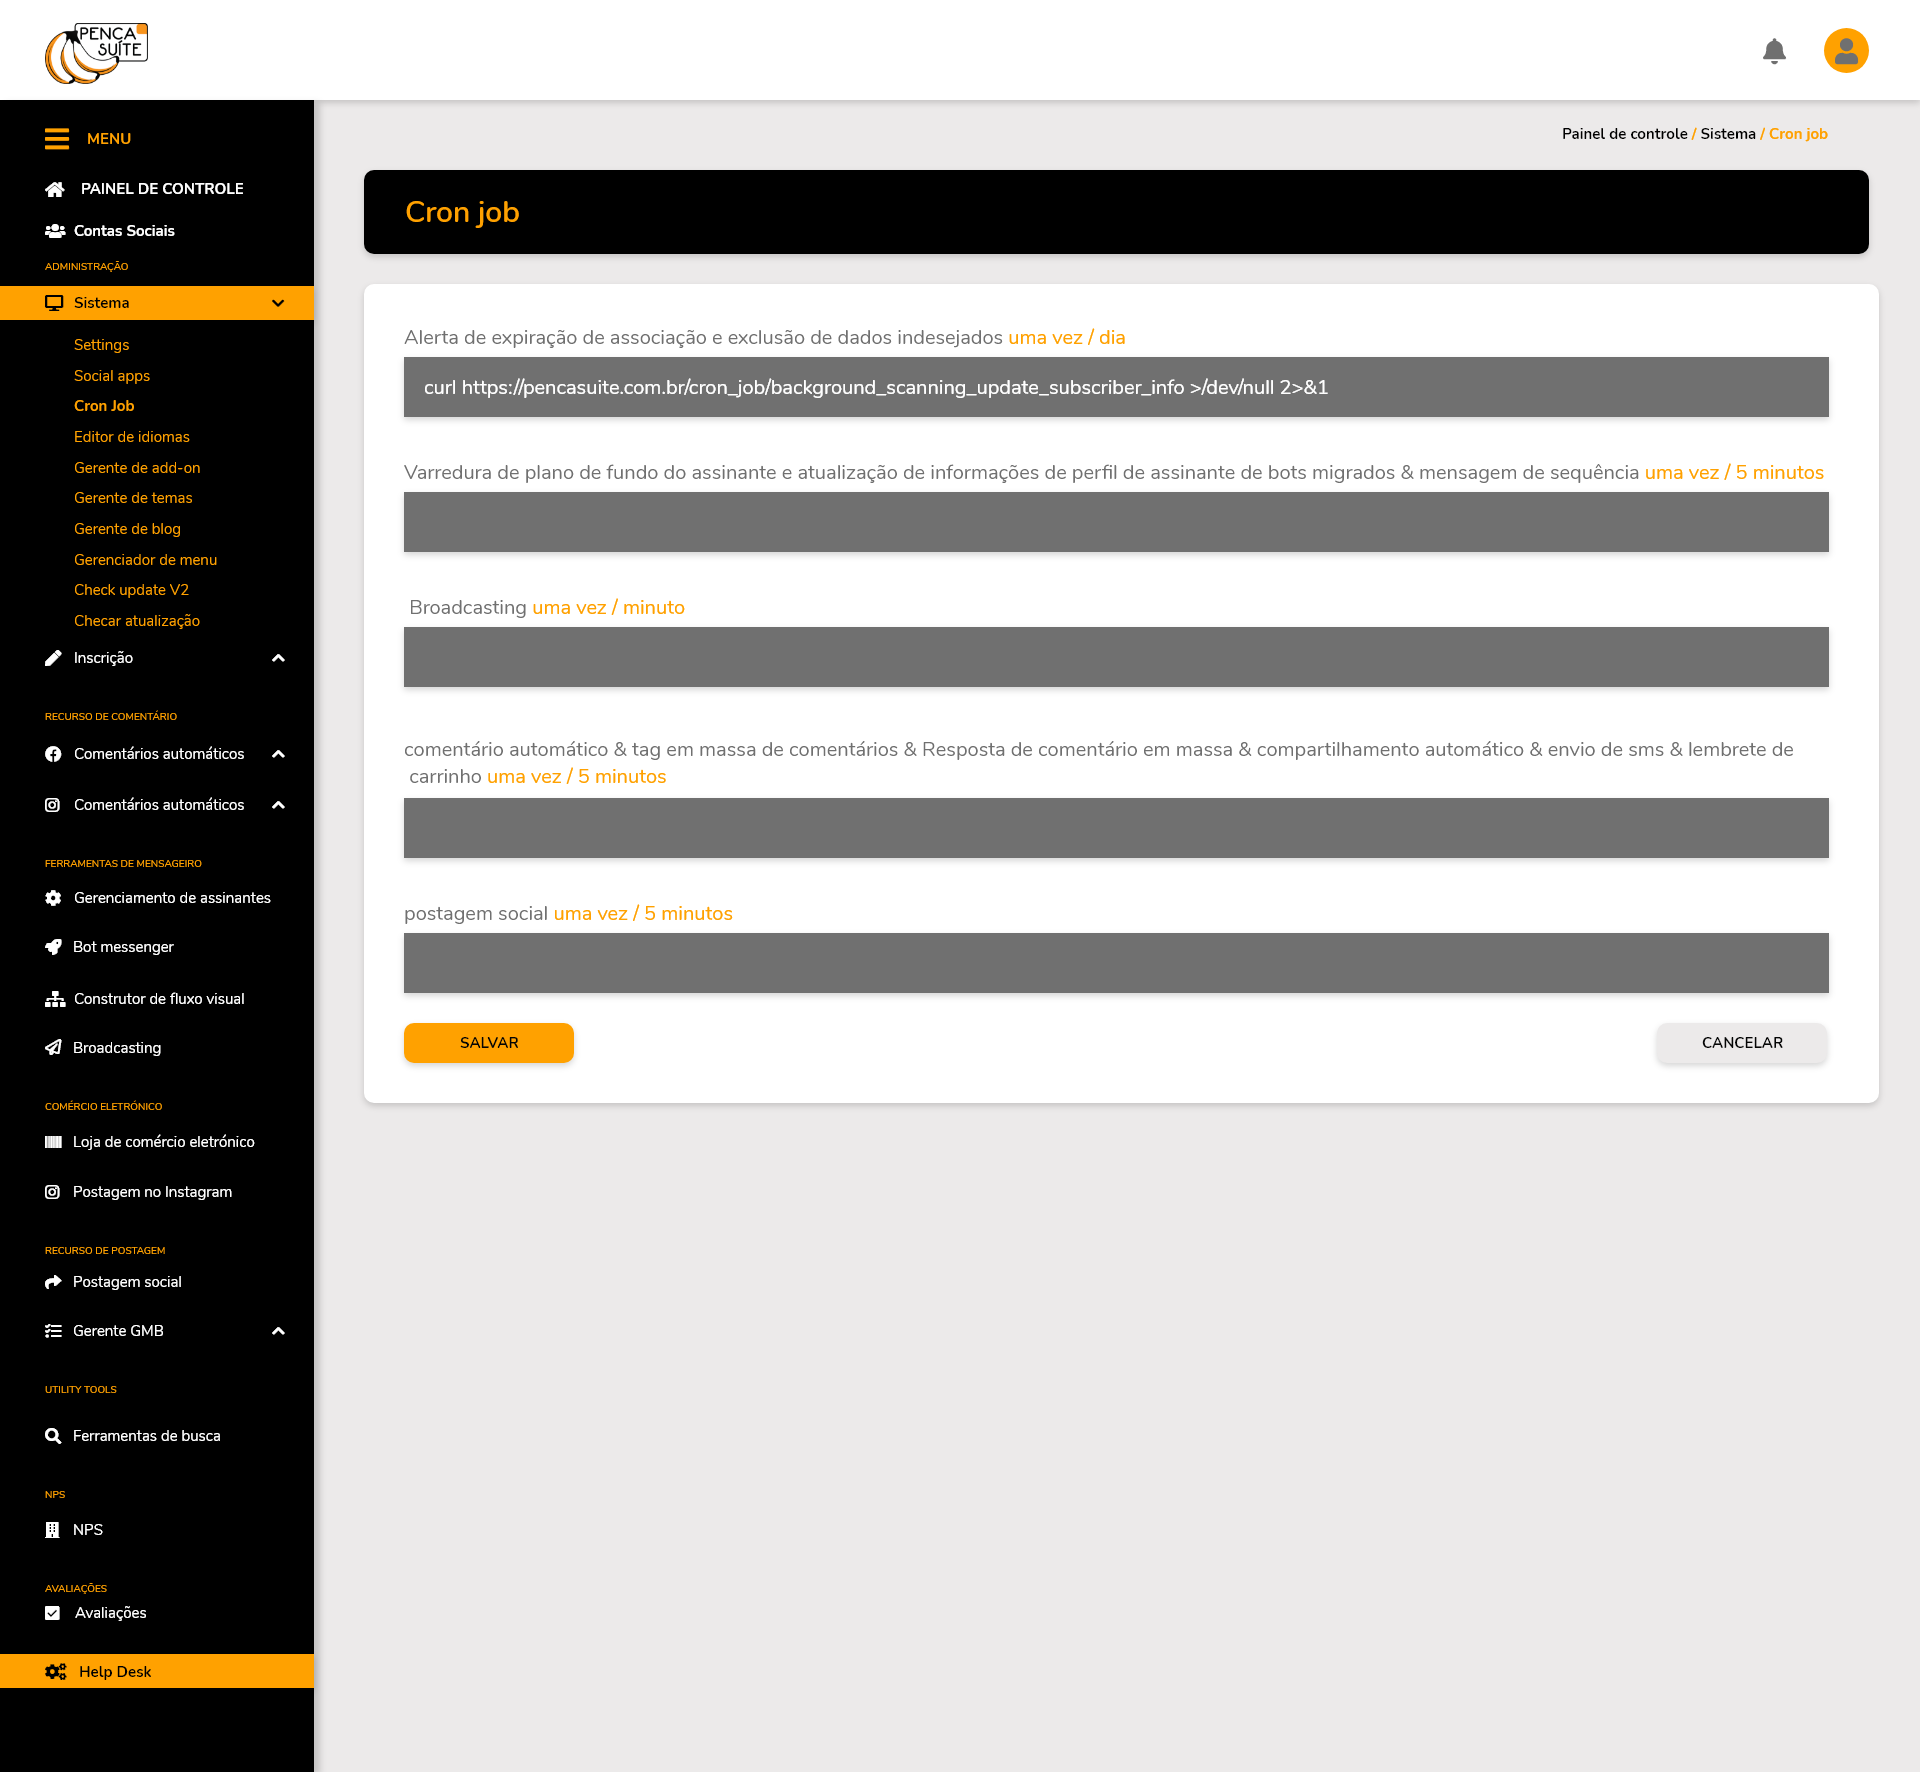Expand the Gerente GMB chevron
Viewport: 1920px width, 1772px height.
click(278, 1331)
